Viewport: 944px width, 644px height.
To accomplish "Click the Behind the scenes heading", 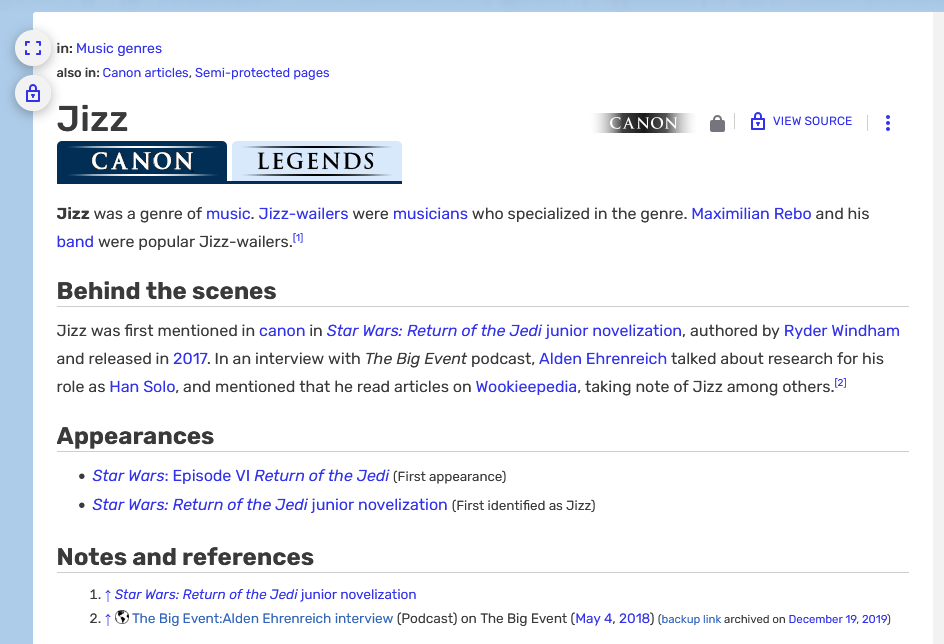I will (166, 291).
